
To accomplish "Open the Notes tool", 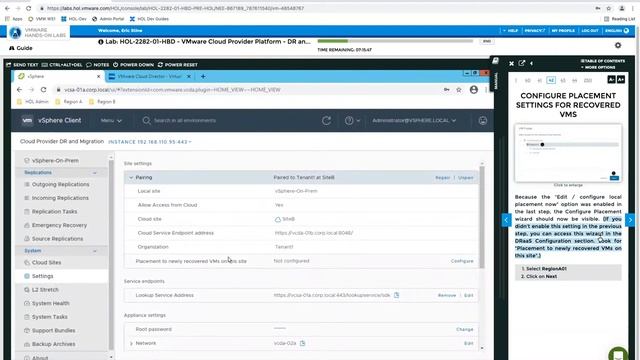I will click(98, 64).
